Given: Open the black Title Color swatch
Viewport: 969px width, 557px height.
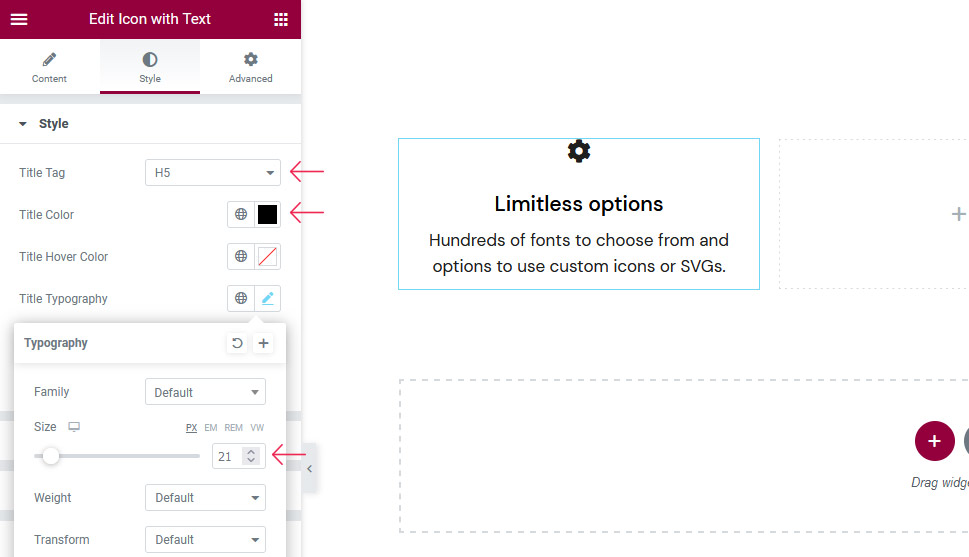Looking at the screenshot, I should click(x=268, y=214).
